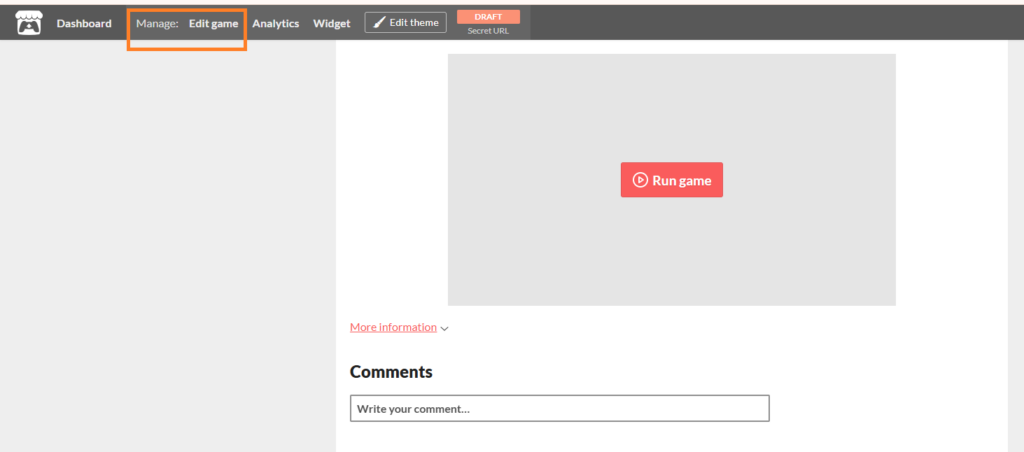Focus the Write your comment field
1024x452 pixels.
click(559, 408)
